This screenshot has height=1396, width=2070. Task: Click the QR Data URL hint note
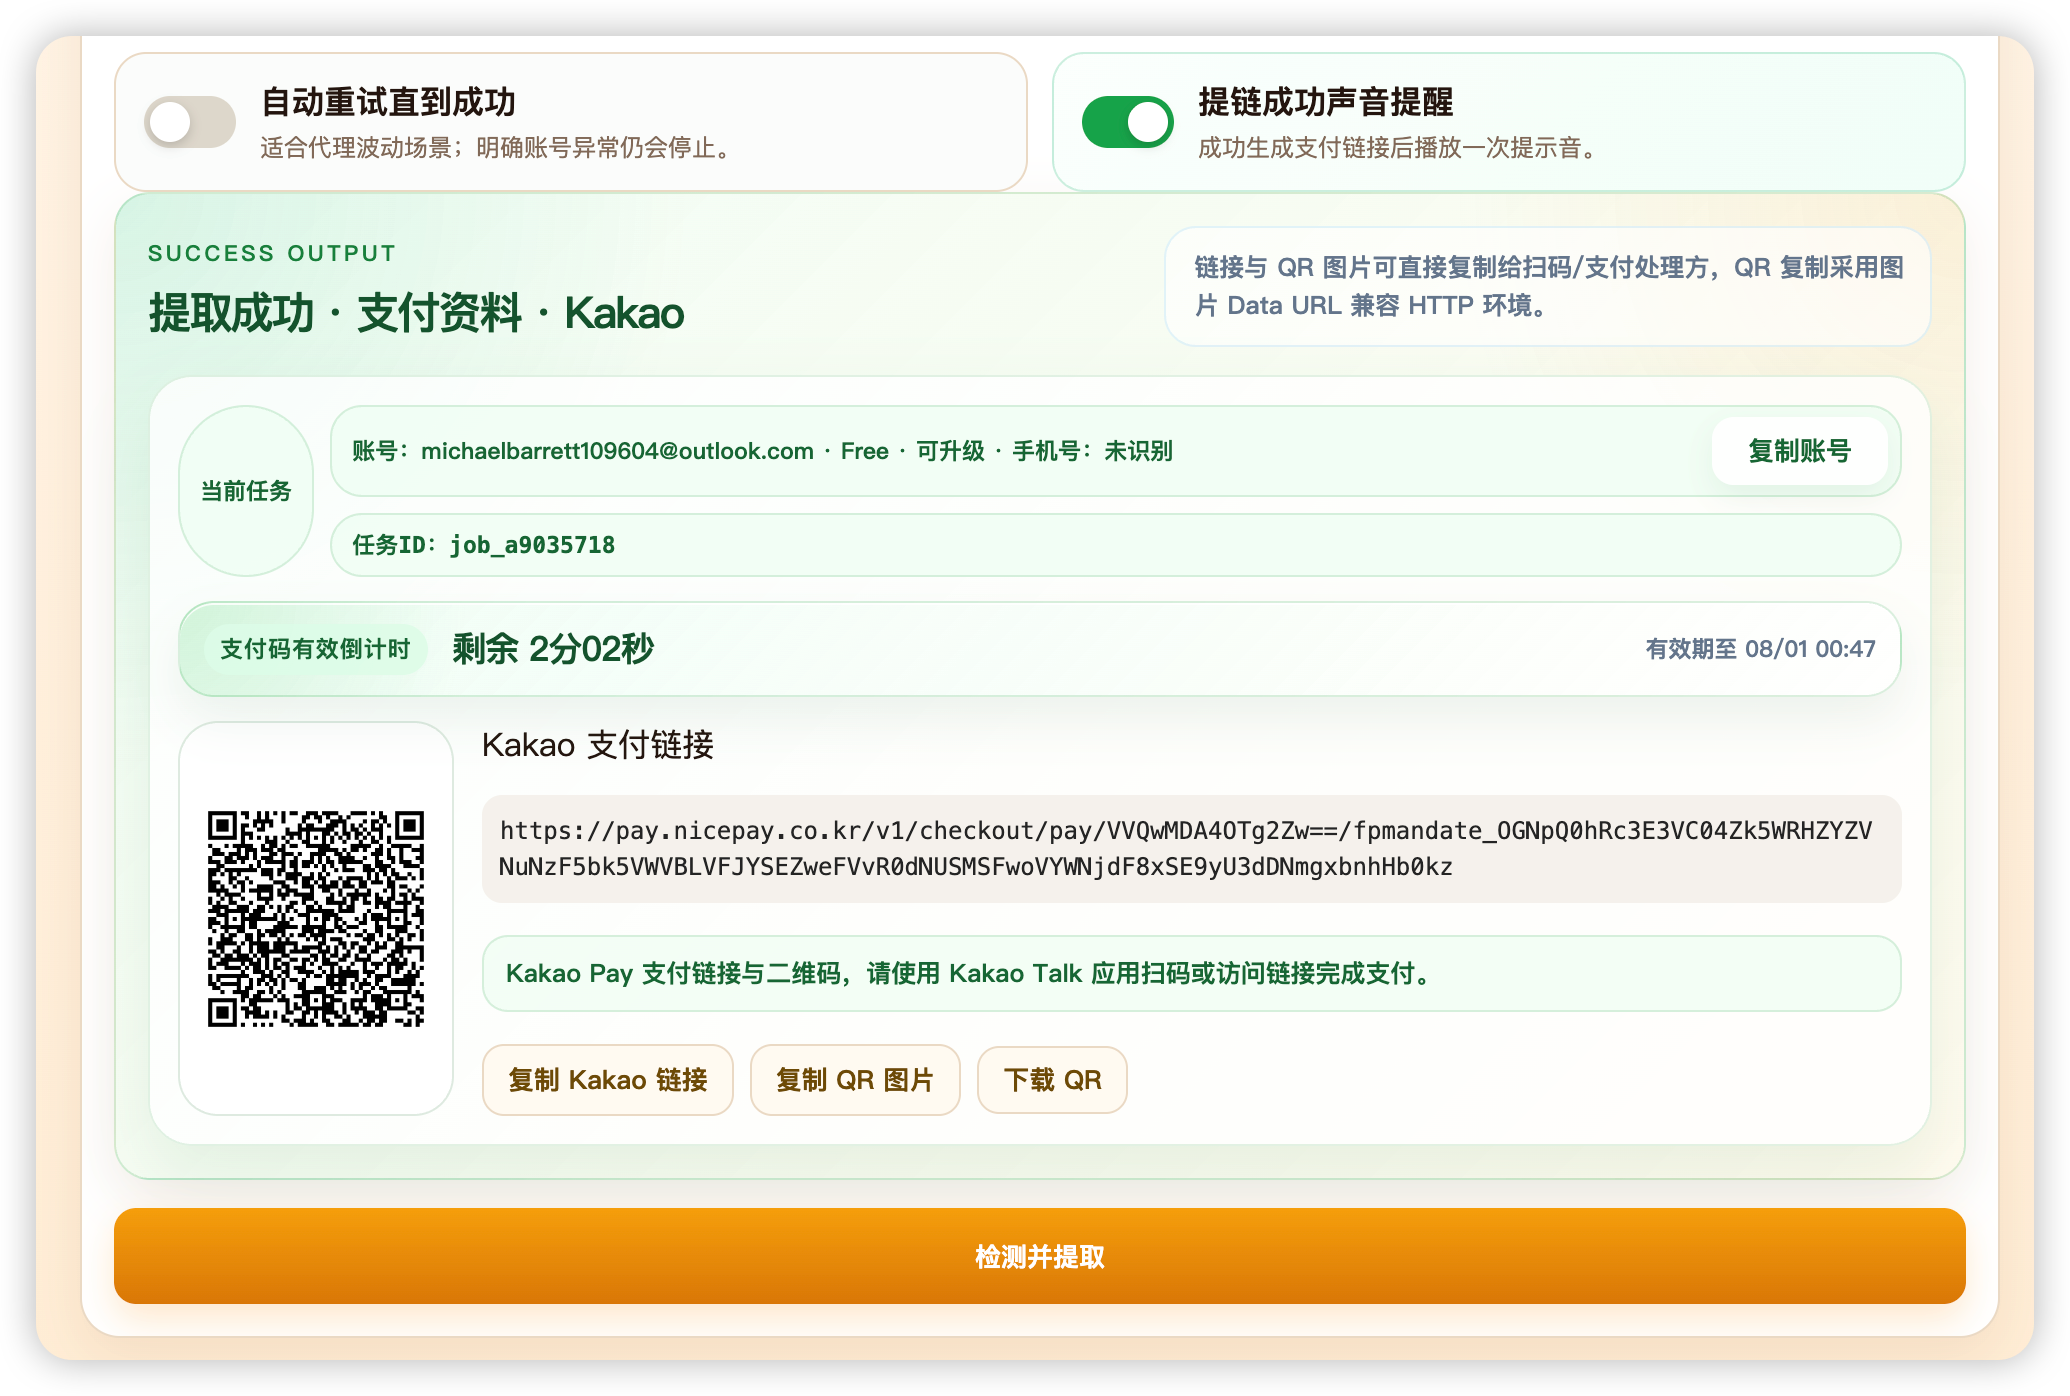coord(1548,287)
